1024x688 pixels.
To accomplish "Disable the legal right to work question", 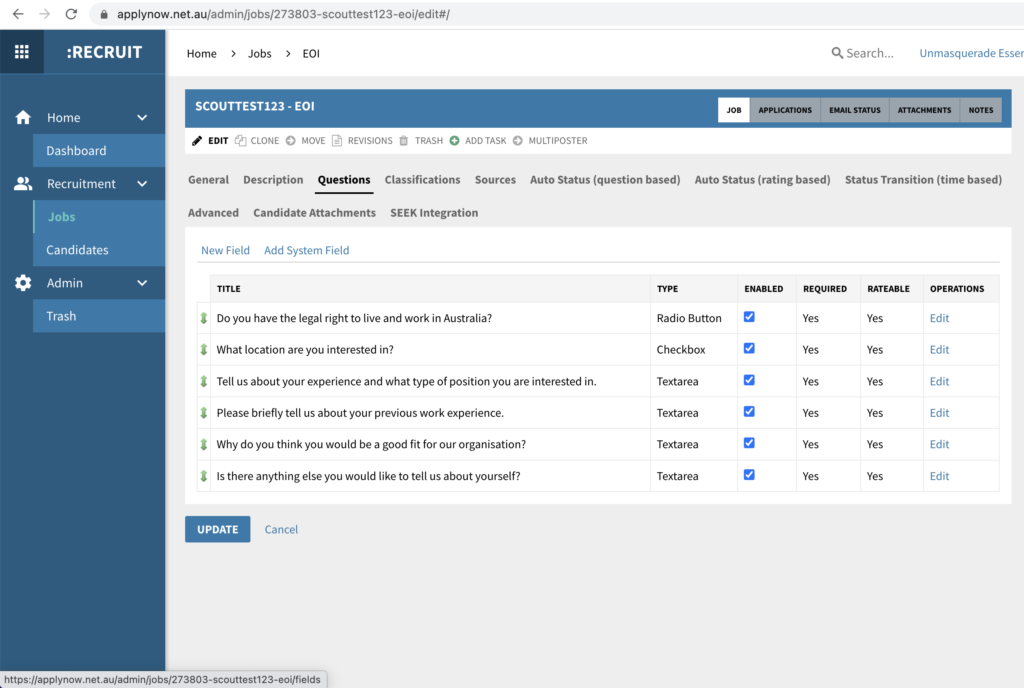I will point(749,317).
